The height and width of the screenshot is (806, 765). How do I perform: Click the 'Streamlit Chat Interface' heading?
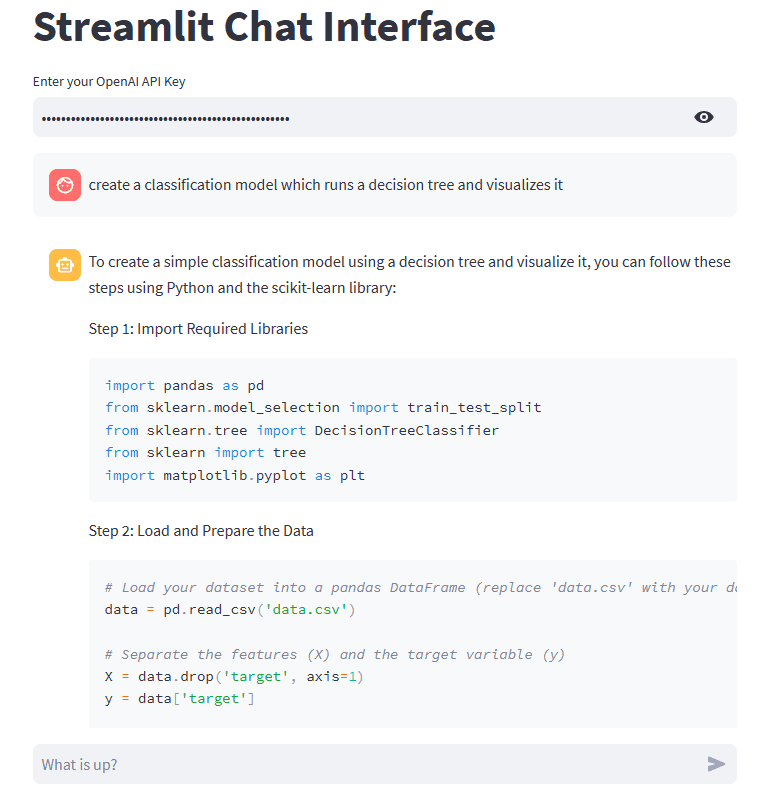(x=264, y=27)
